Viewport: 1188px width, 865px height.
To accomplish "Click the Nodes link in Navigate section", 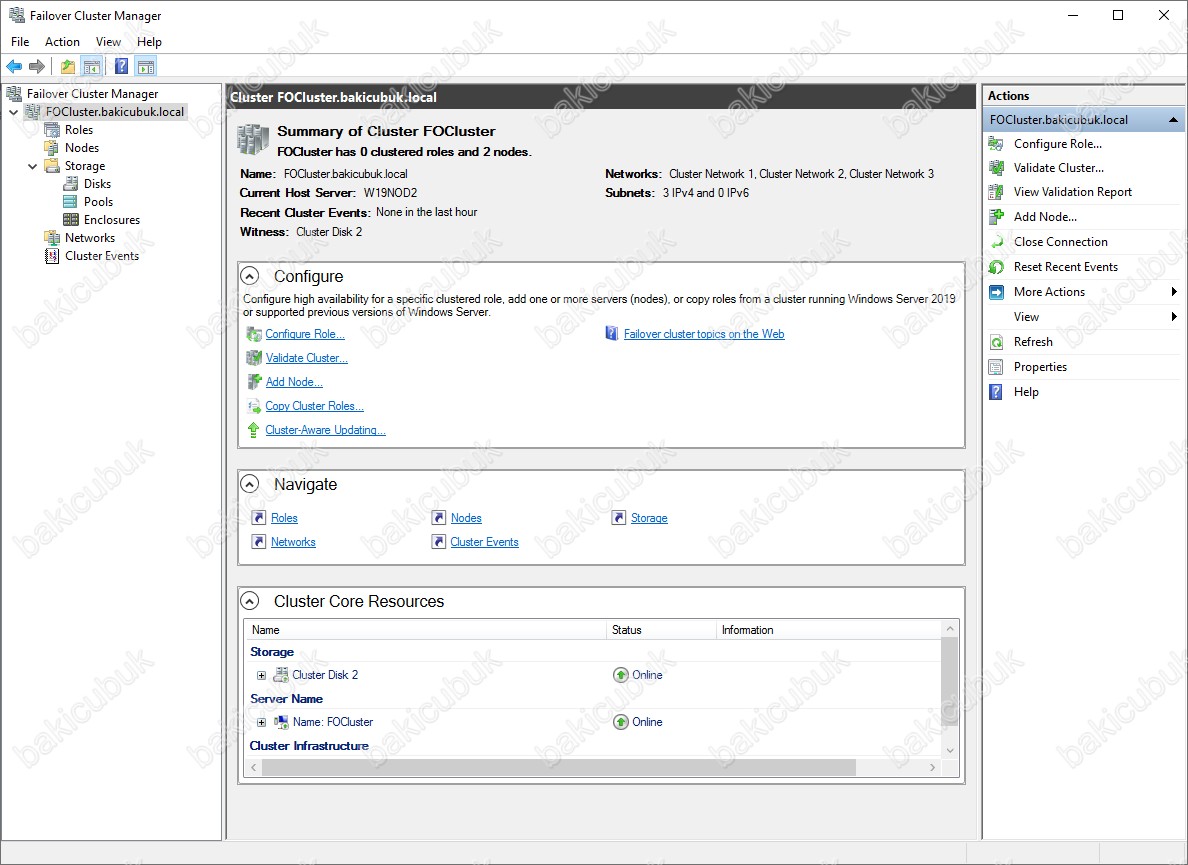I will coord(466,518).
